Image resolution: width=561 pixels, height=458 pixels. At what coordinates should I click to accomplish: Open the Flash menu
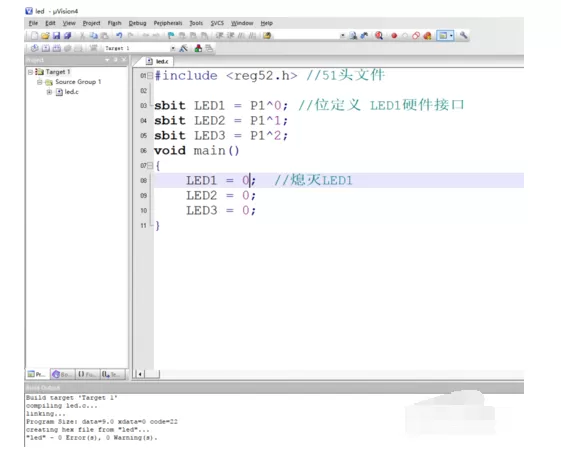tap(114, 23)
